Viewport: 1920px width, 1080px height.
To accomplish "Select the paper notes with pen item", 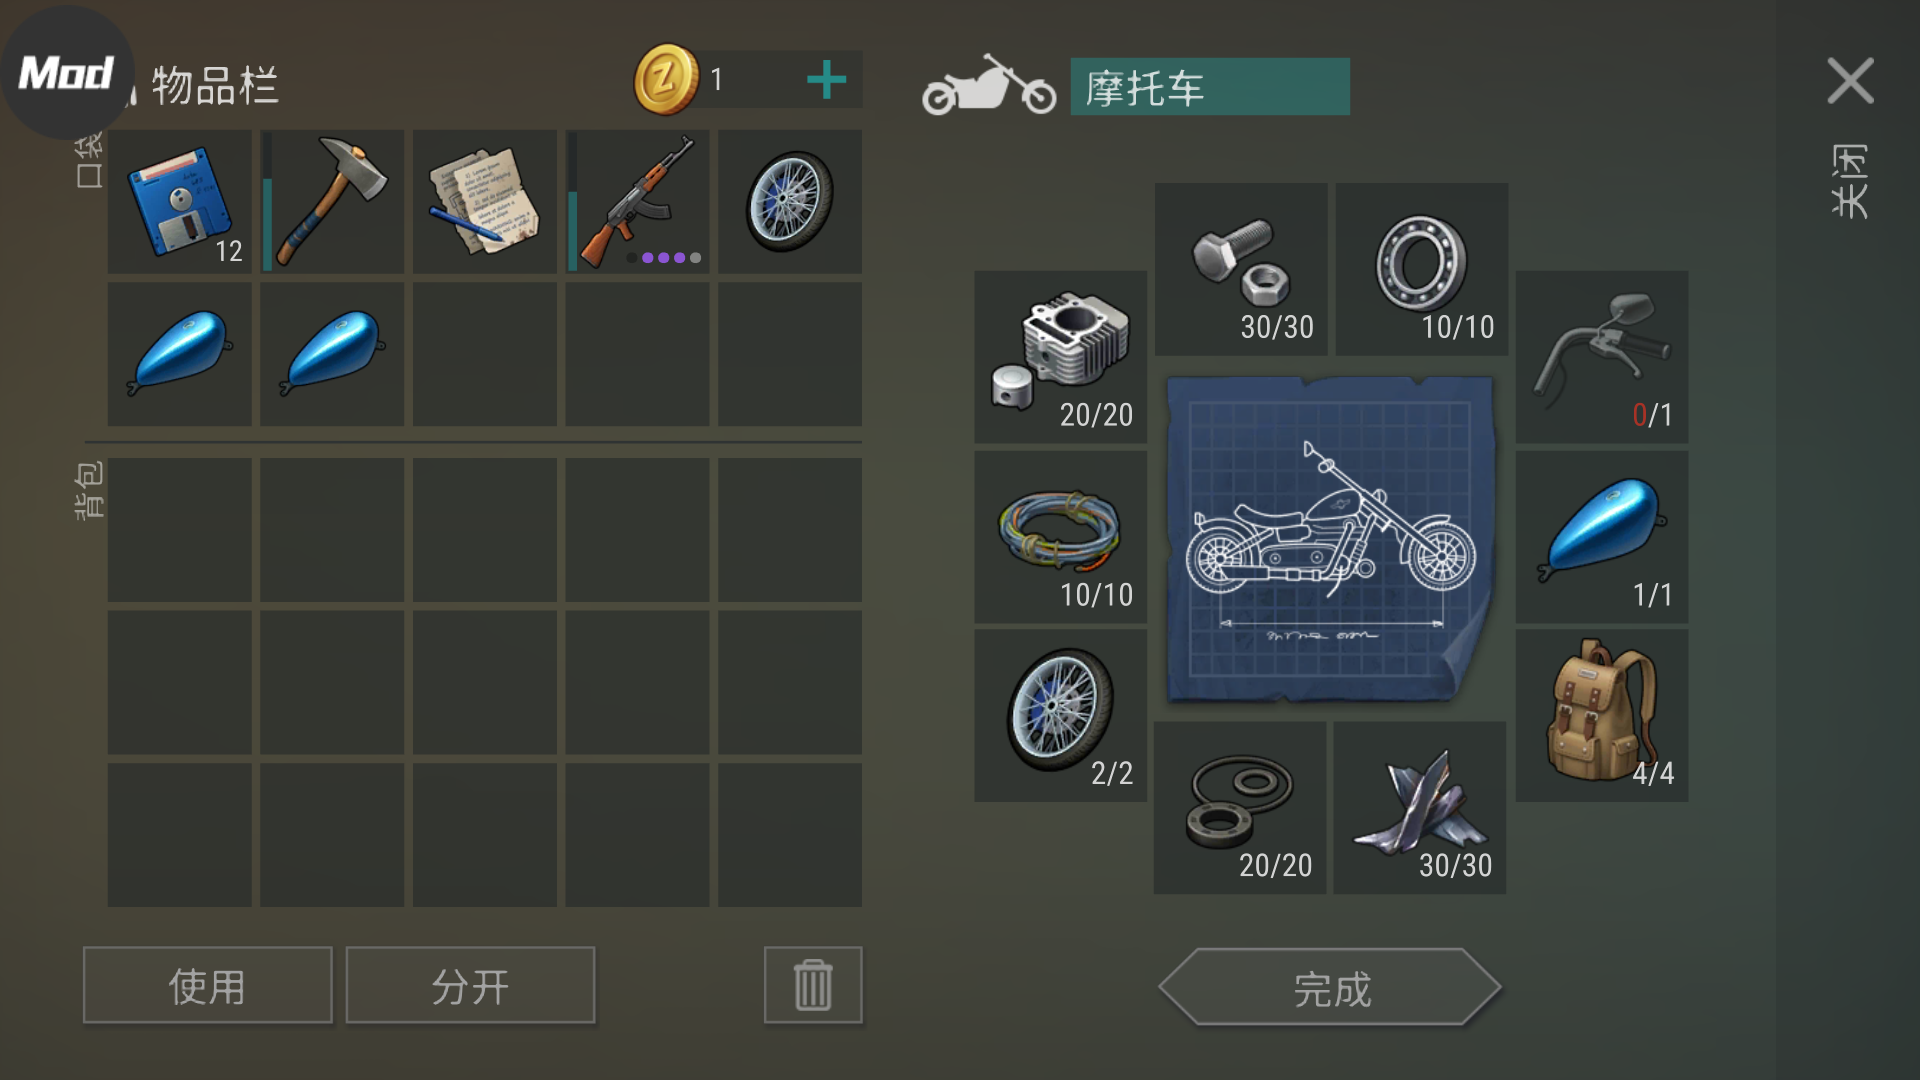I will tap(485, 201).
